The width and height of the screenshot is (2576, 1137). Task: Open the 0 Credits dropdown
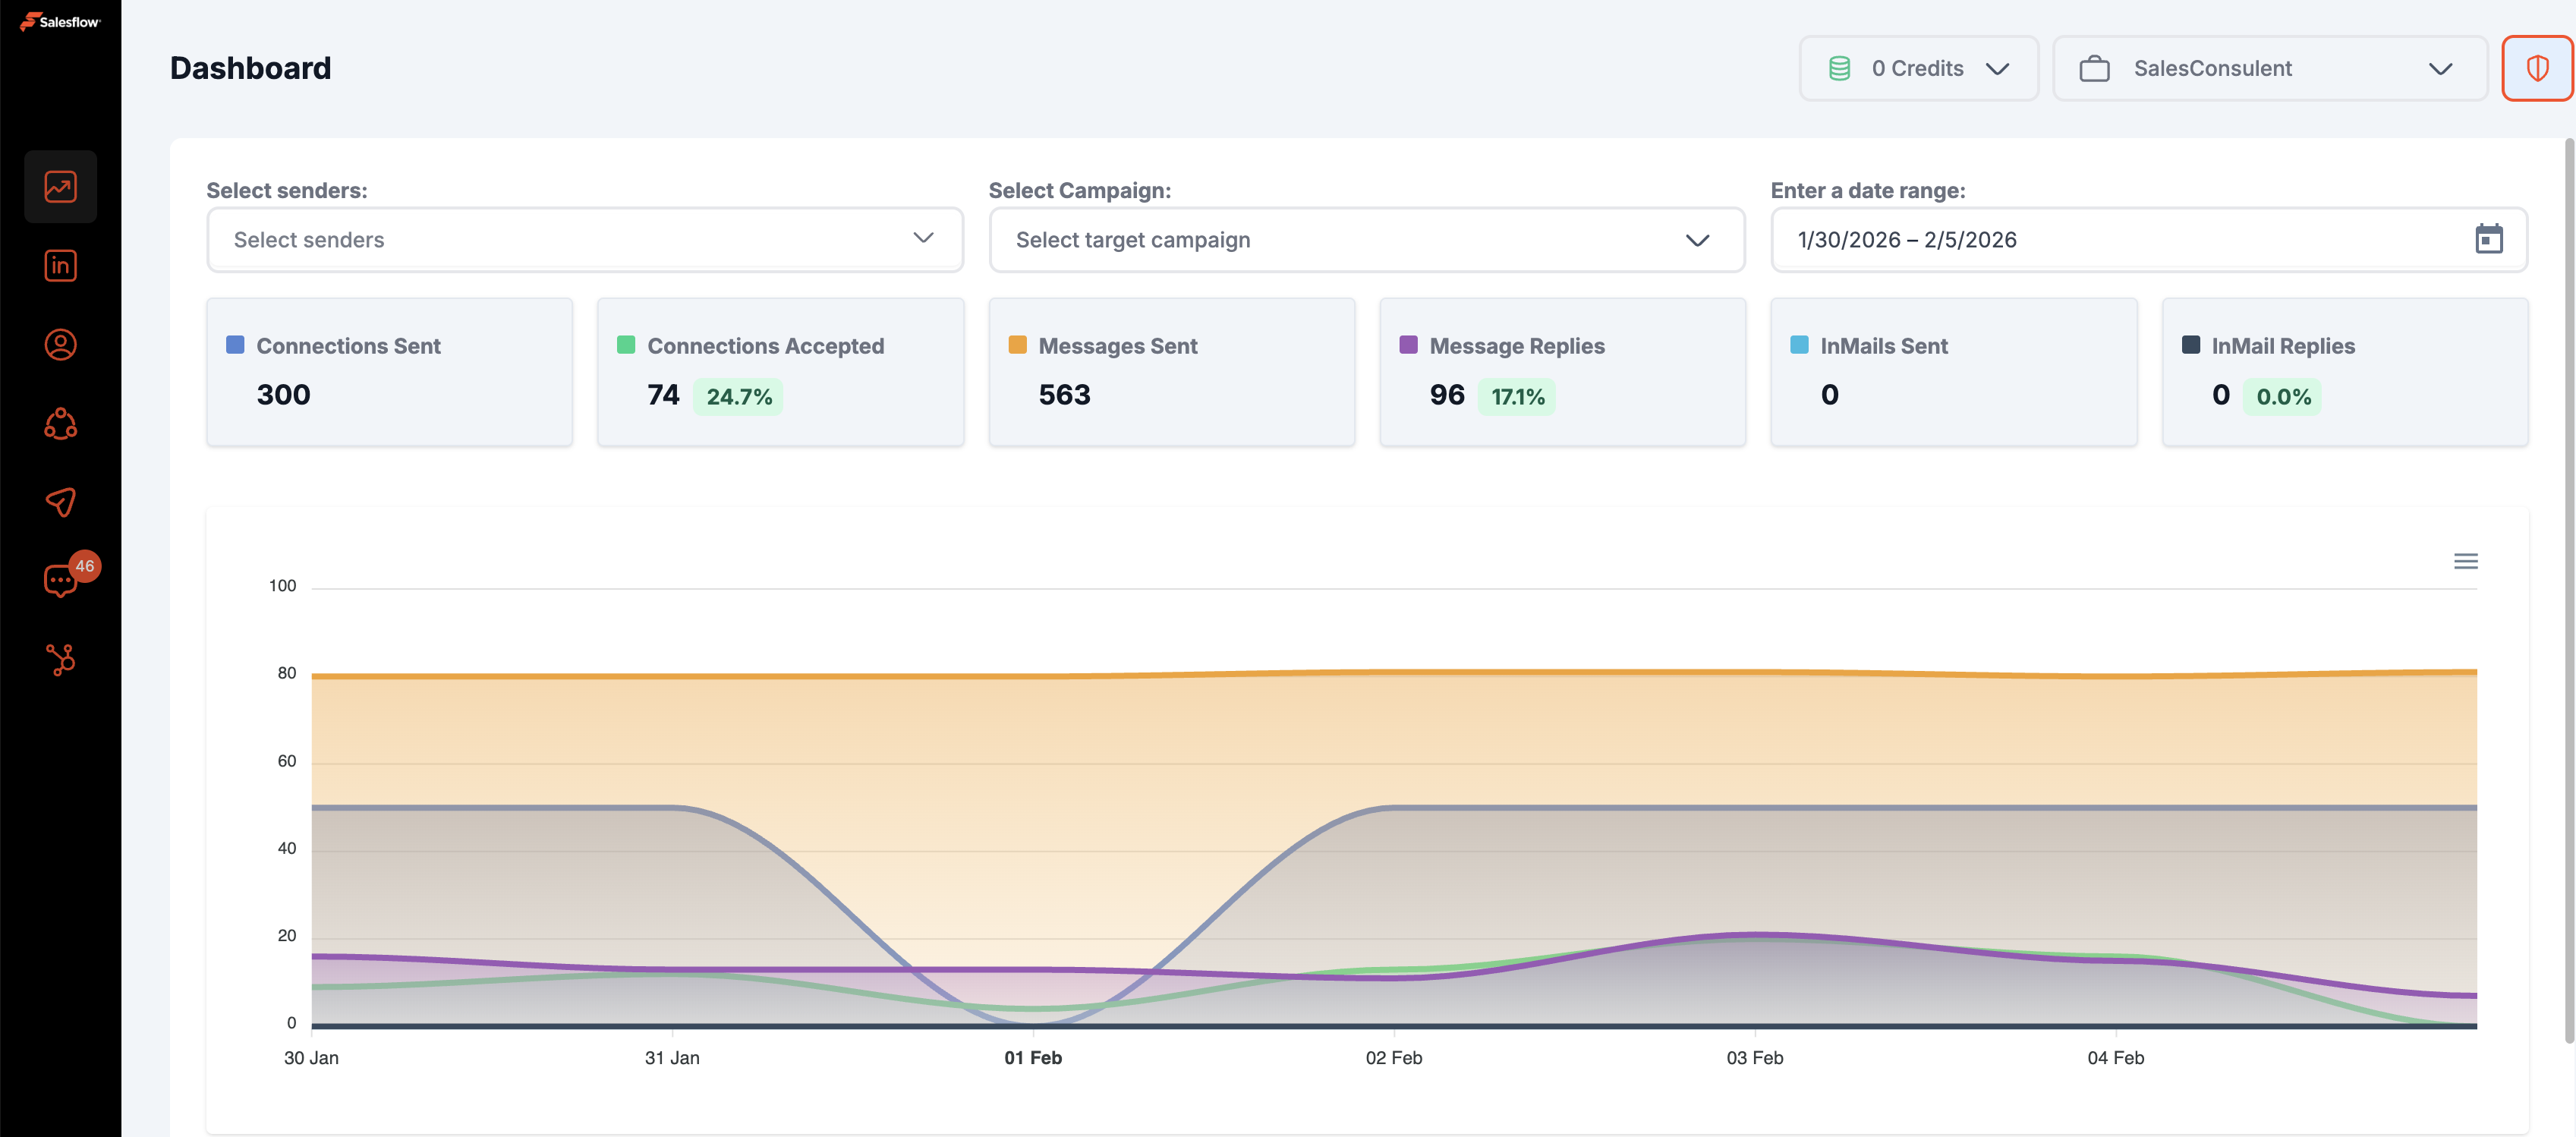(x=1918, y=68)
